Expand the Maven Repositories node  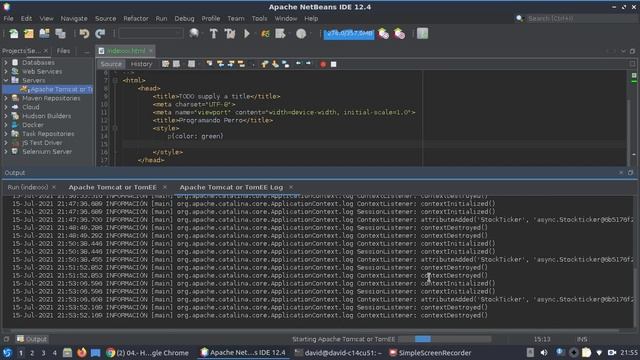click(6, 98)
